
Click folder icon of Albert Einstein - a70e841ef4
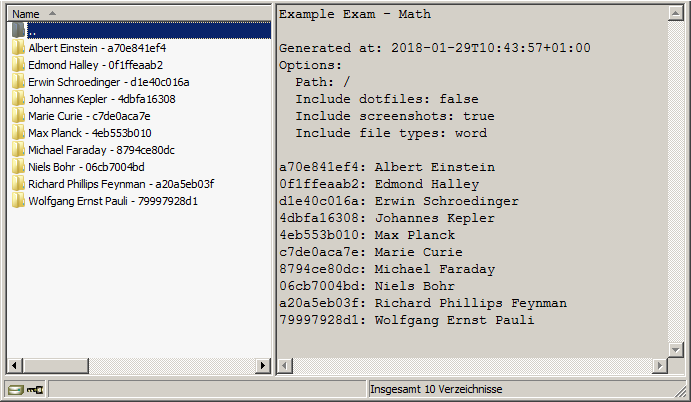(18, 48)
